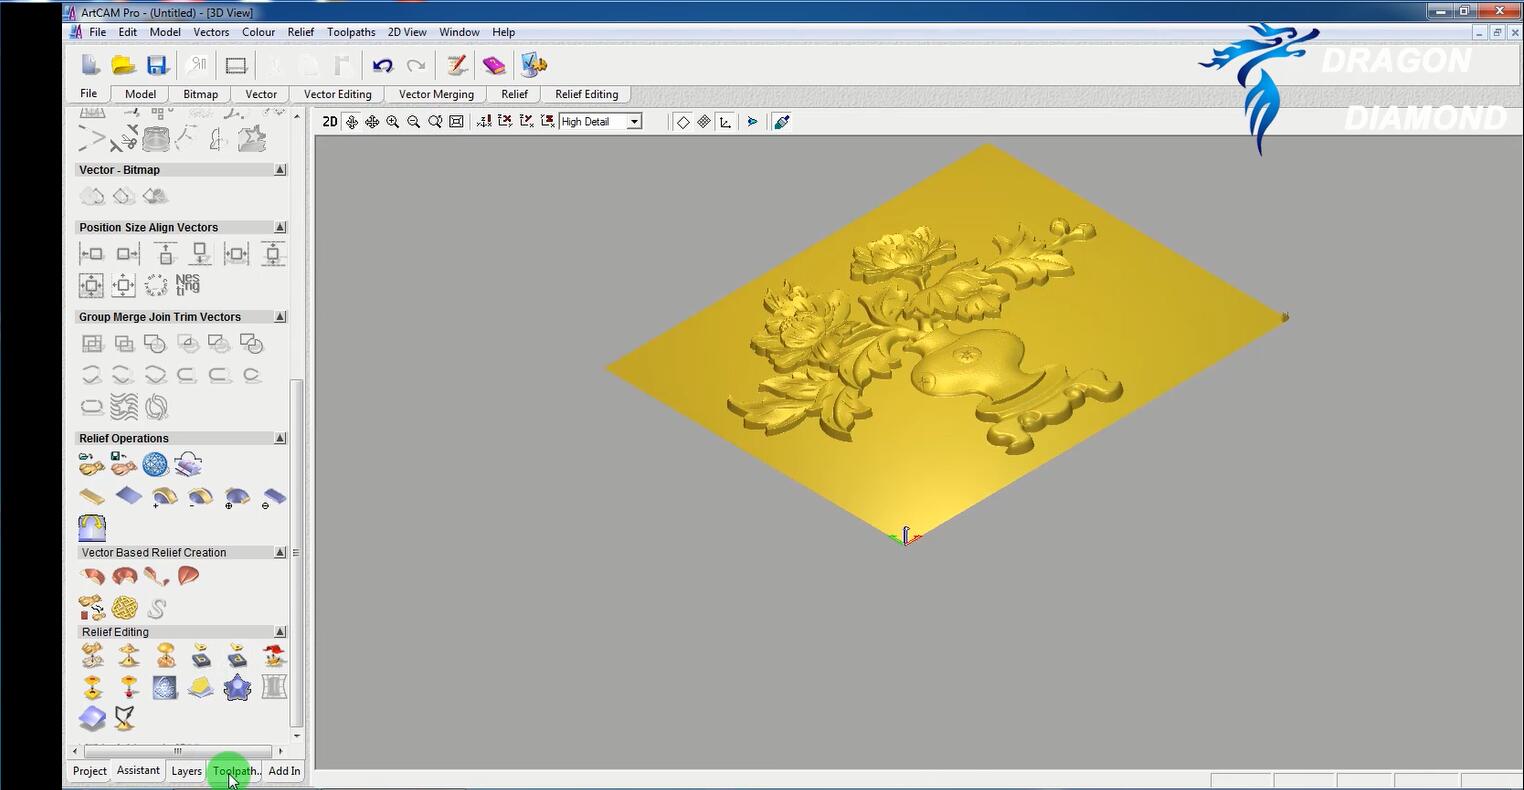Click the Undo arrow icon
The image size is (1524, 790).
382,66
